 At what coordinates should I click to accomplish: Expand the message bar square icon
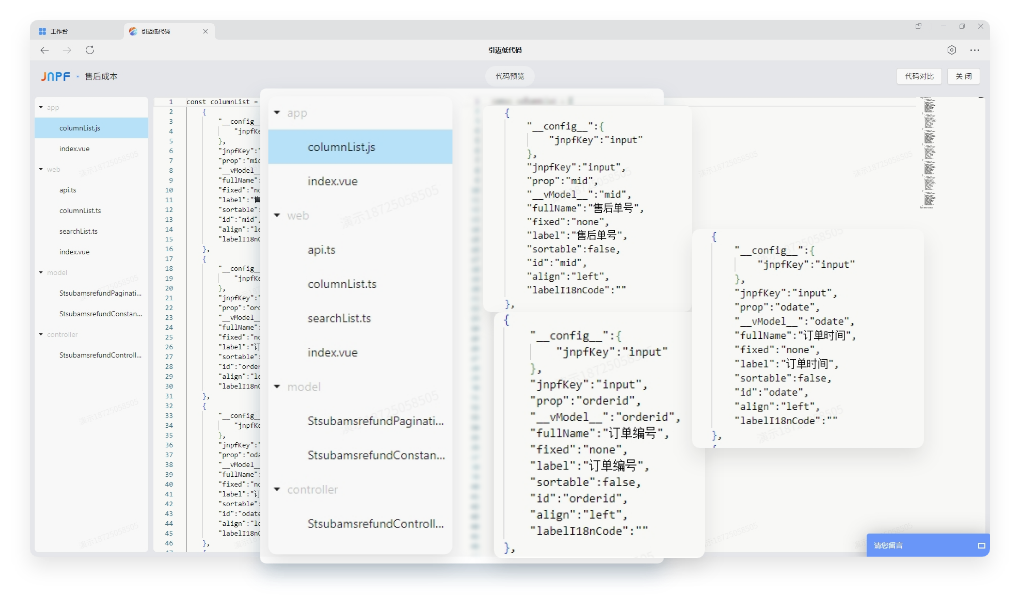pos(981,545)
